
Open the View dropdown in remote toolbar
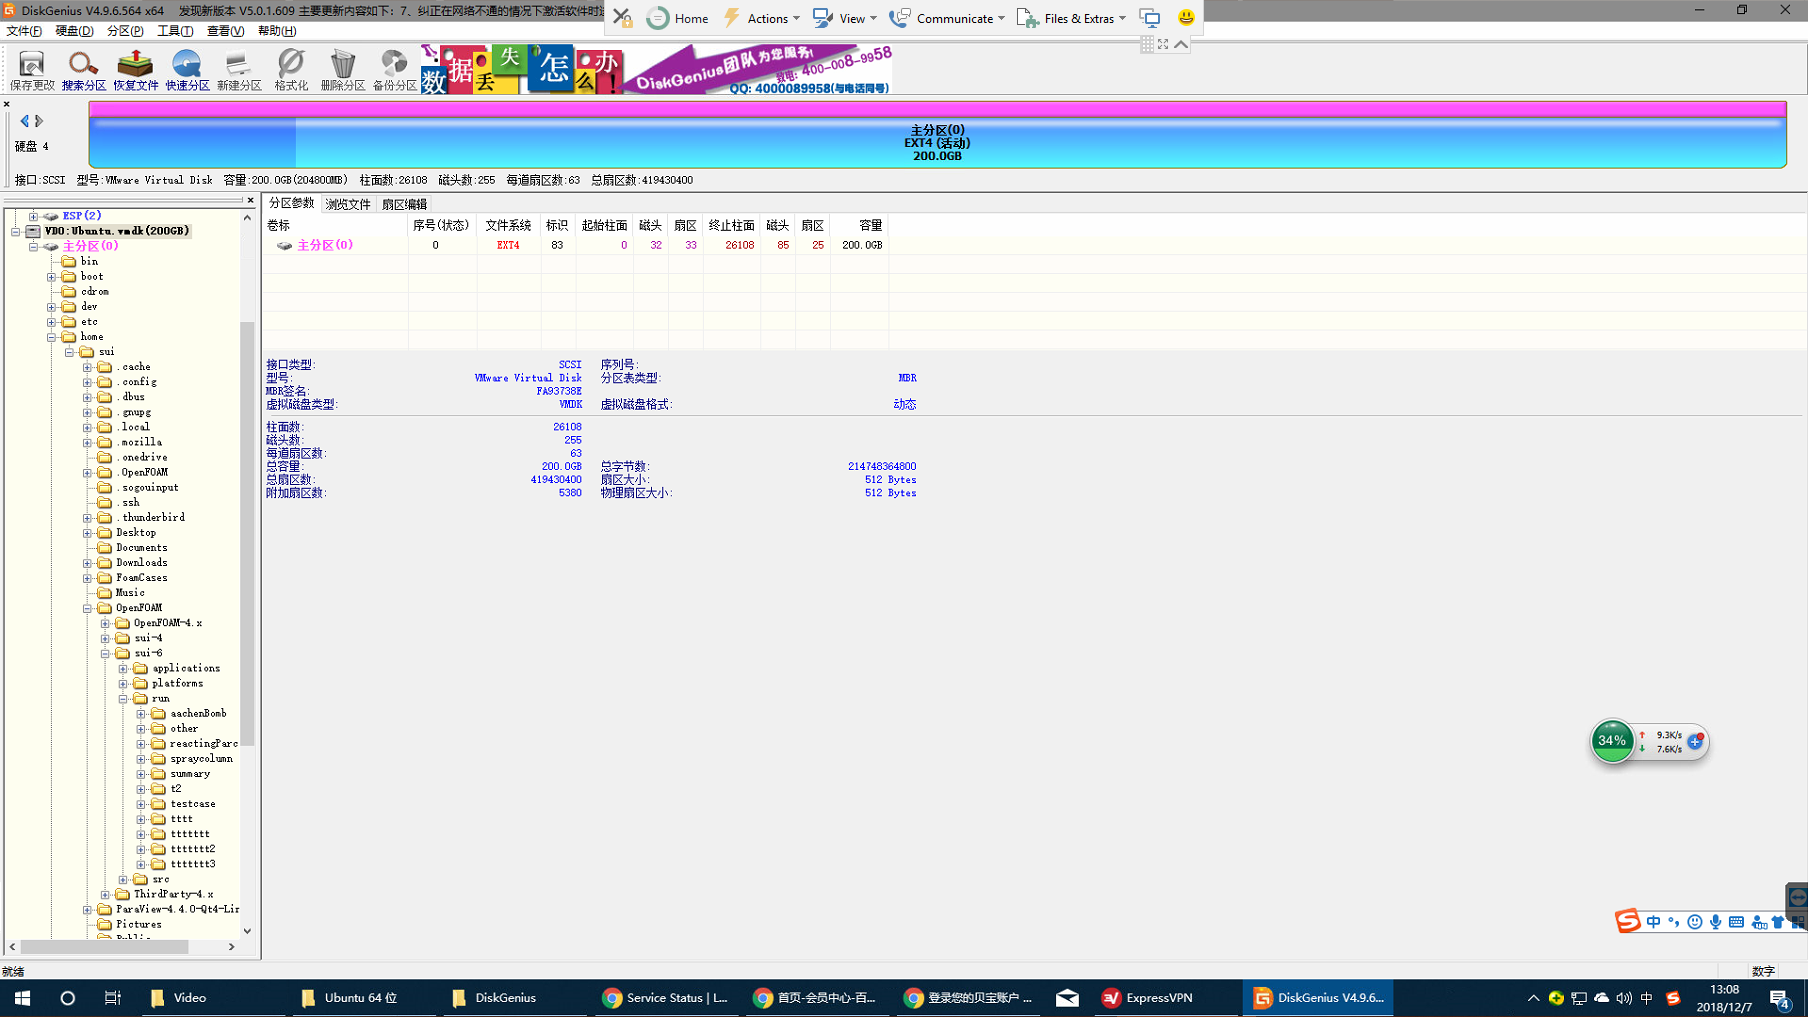[845, 18]
